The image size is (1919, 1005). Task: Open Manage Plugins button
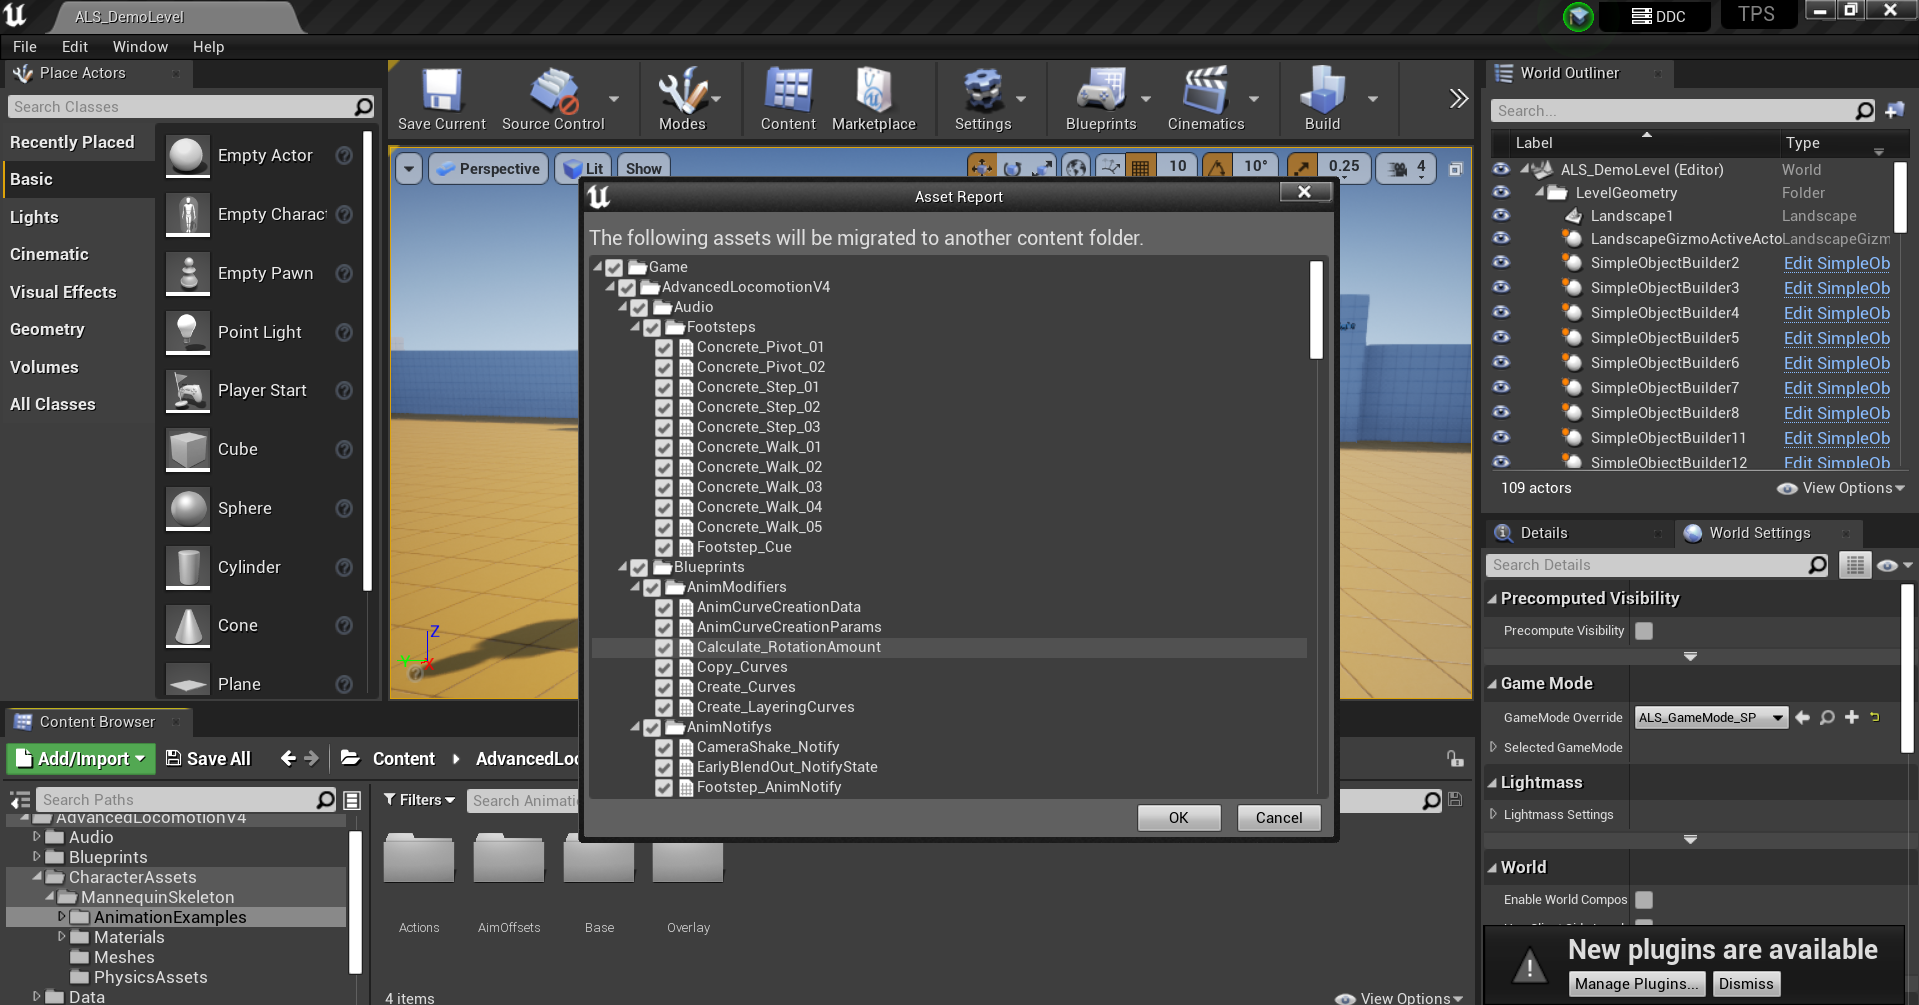(1636, 984)
